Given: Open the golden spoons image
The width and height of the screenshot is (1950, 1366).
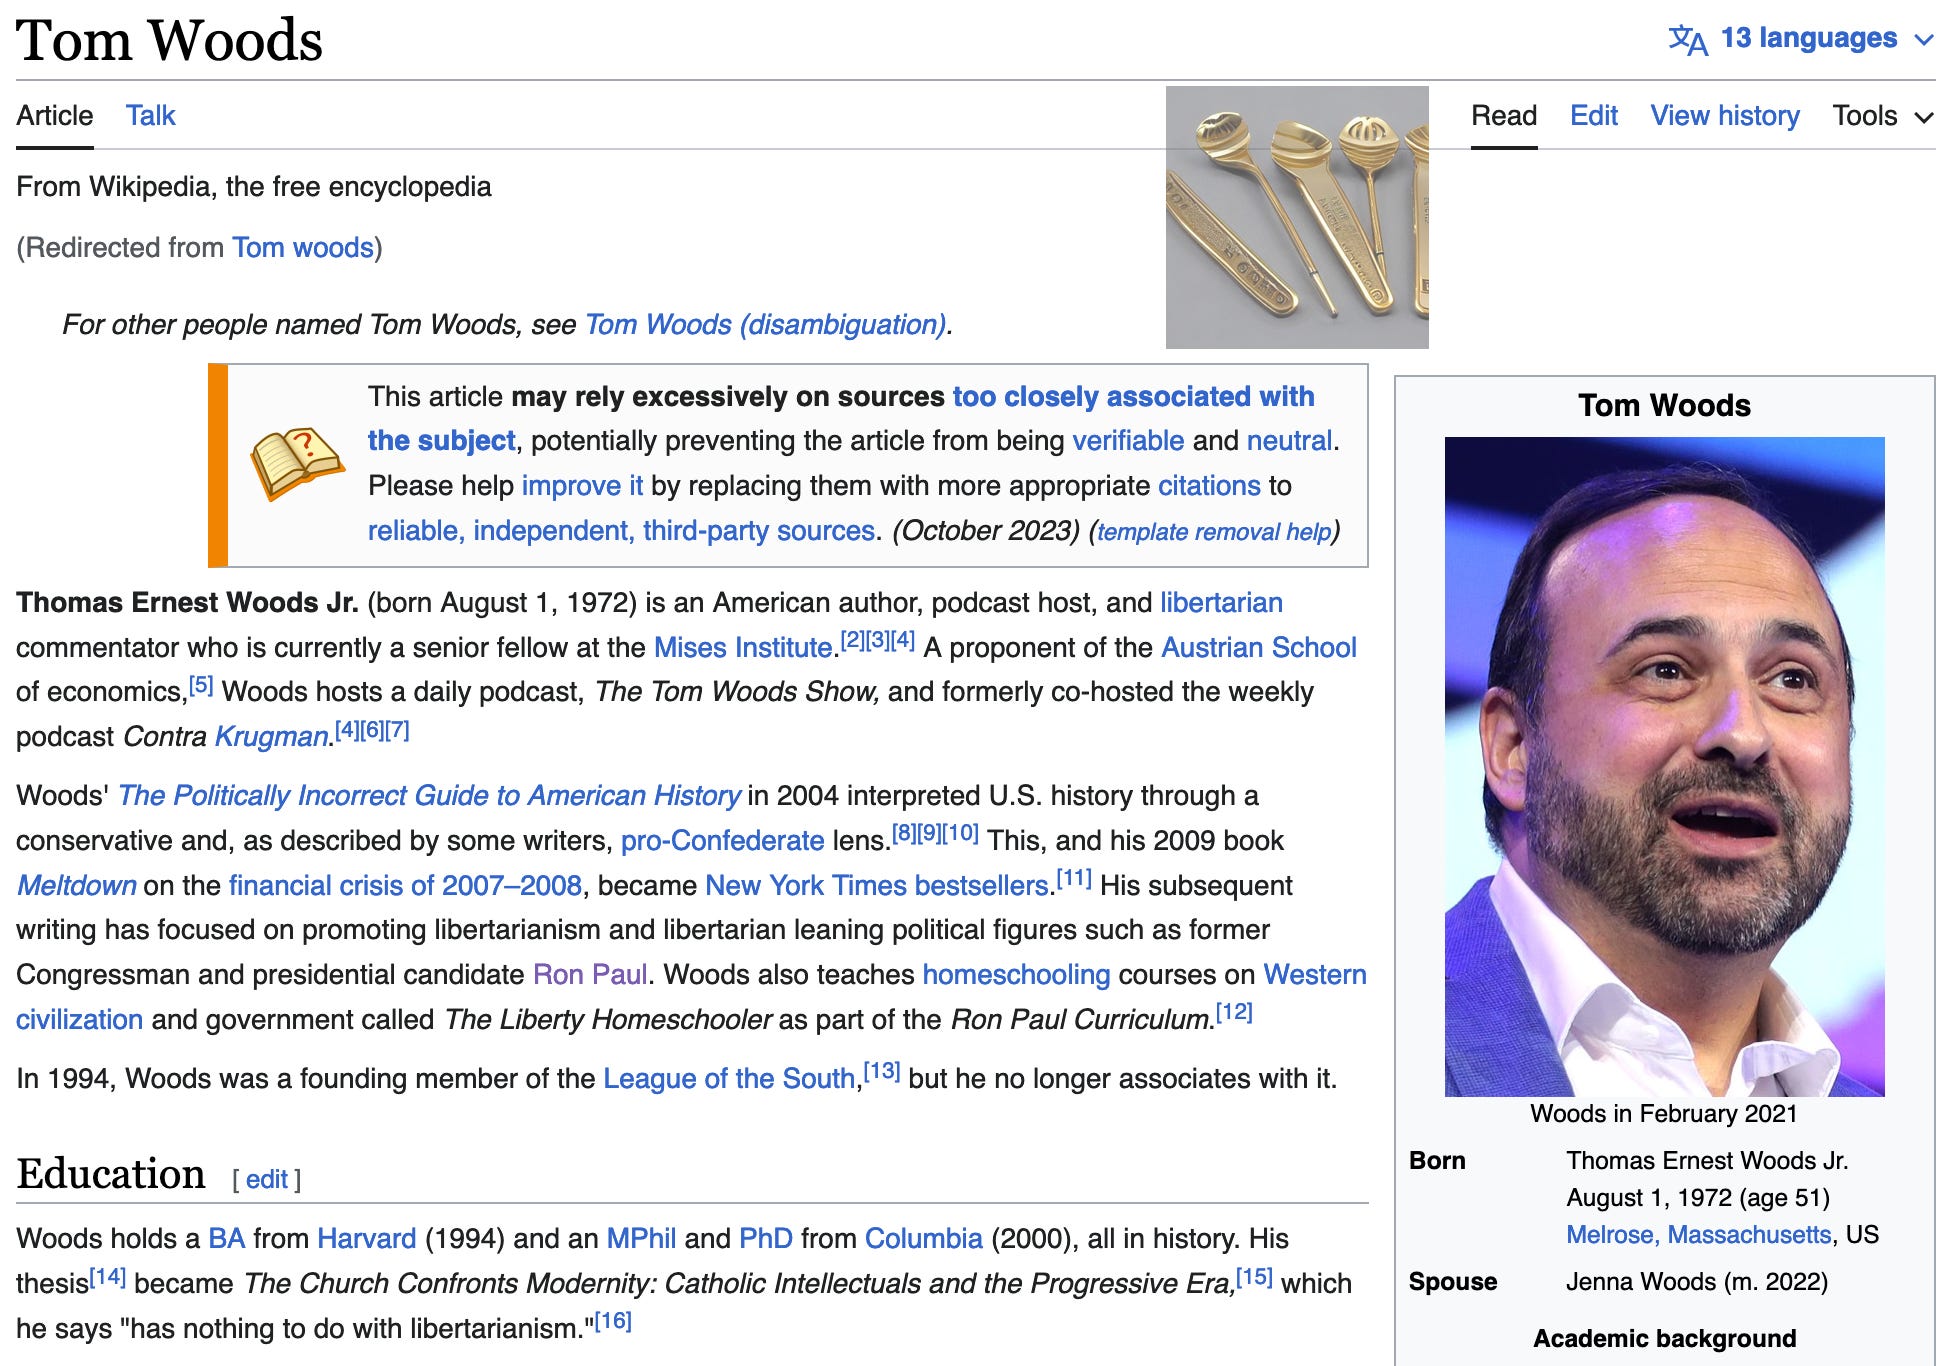Looking at the screenshot, I should pyautogui.click(x=1296, y=217).
